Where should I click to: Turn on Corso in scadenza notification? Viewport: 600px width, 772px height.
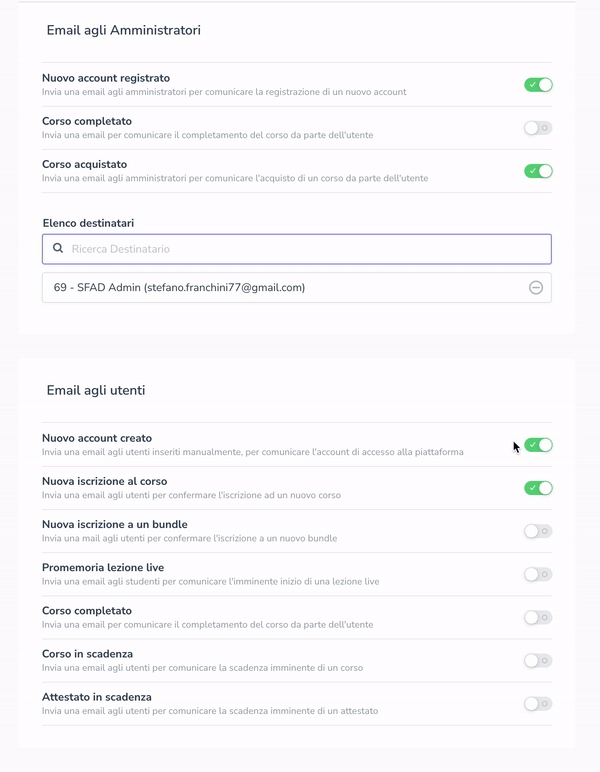coord(538,660)
